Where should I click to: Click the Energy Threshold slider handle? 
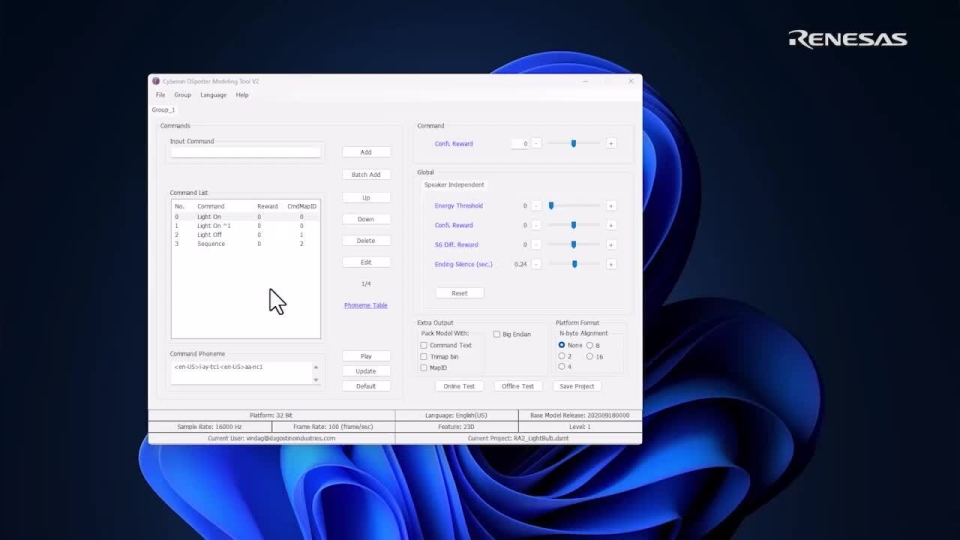click(551, 206)
